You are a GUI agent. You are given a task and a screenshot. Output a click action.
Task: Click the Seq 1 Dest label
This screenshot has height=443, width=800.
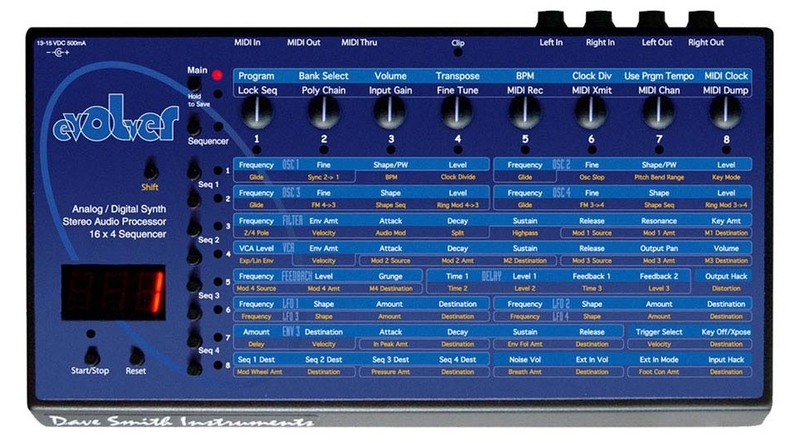pyautogui.click(x=256, y=359)
